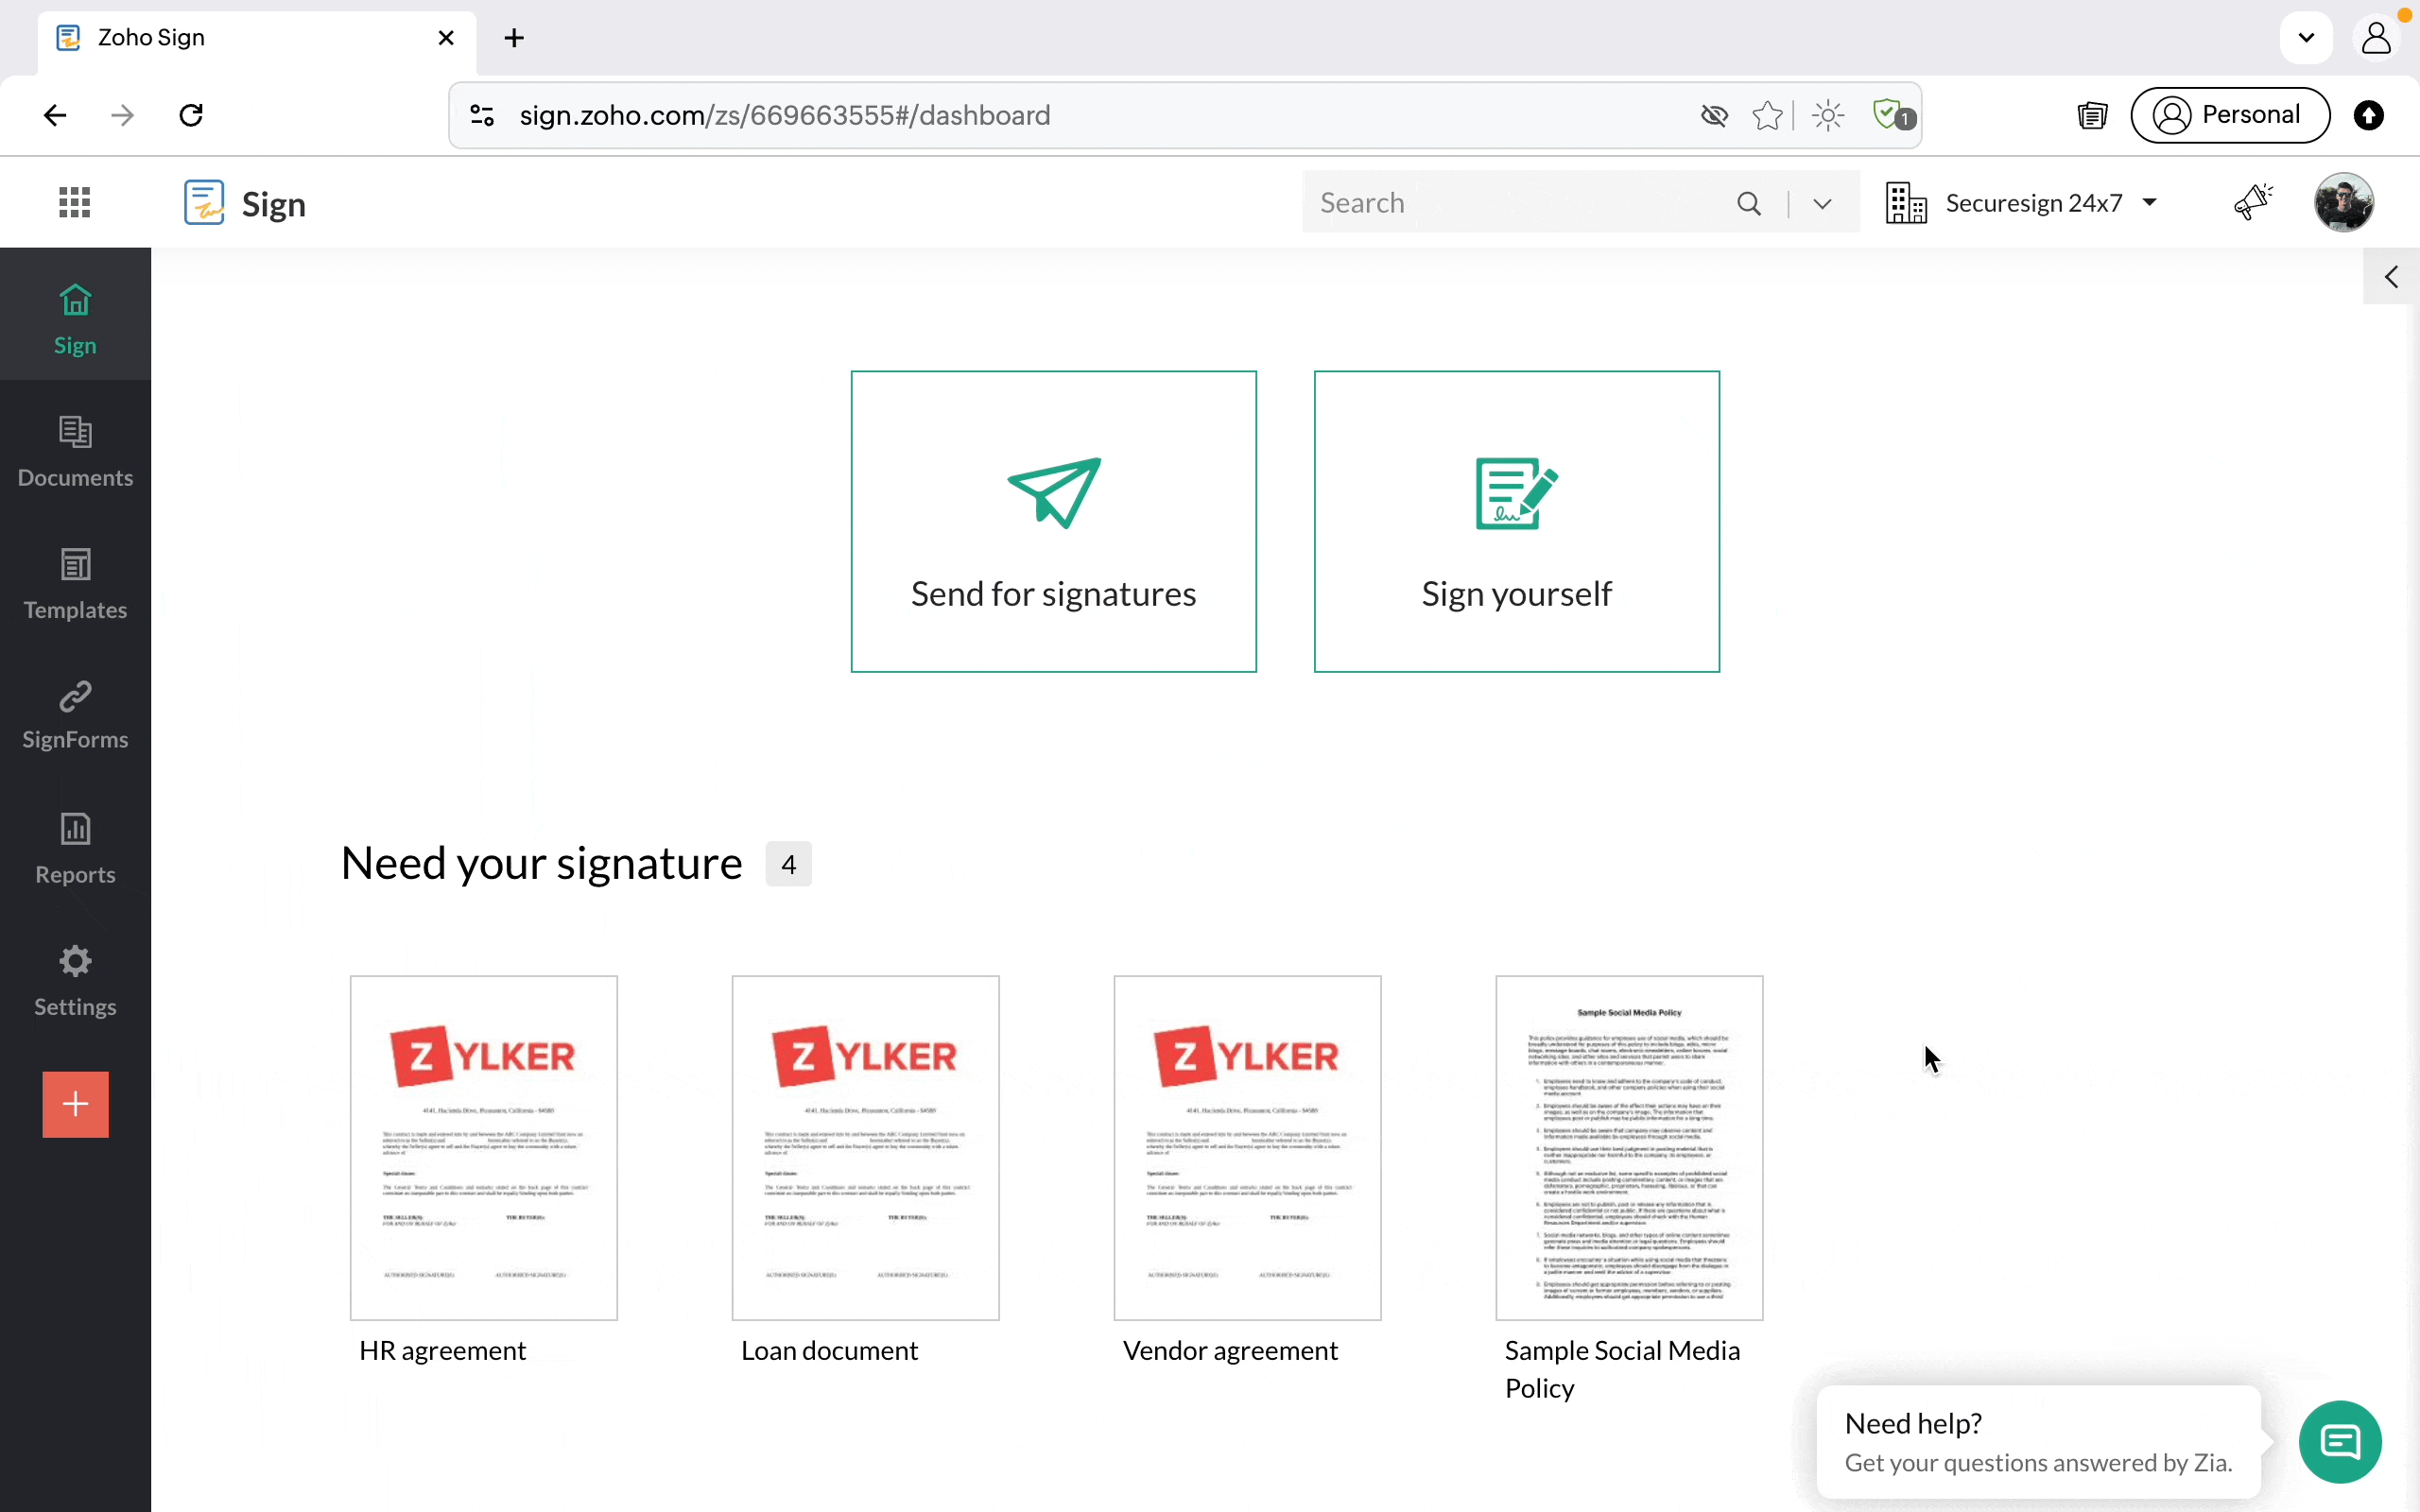The width and height of the screenshot is (2420, 1512).
Task: Click the red plus create button
Action: (x=75, y=1104)
